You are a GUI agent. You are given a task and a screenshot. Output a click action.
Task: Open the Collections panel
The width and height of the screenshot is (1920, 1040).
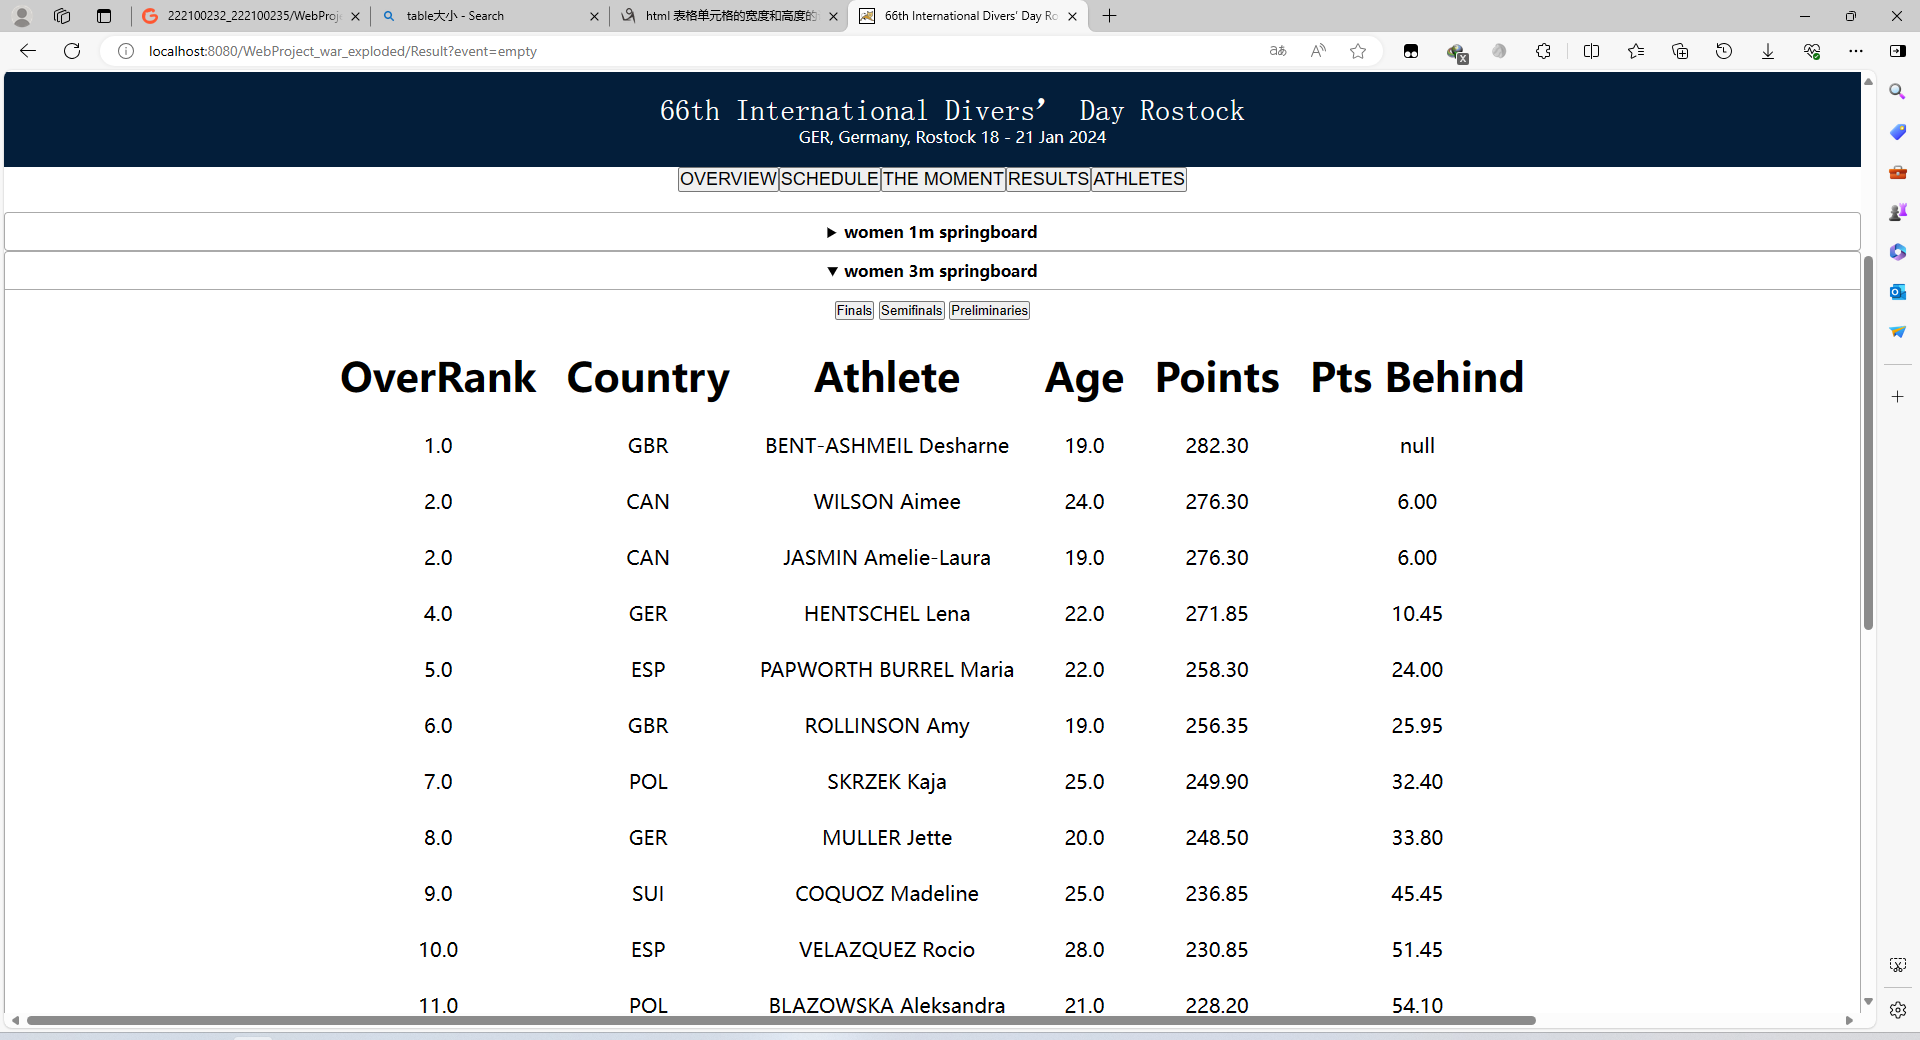pyautogui.click(x=1679, y=51)
